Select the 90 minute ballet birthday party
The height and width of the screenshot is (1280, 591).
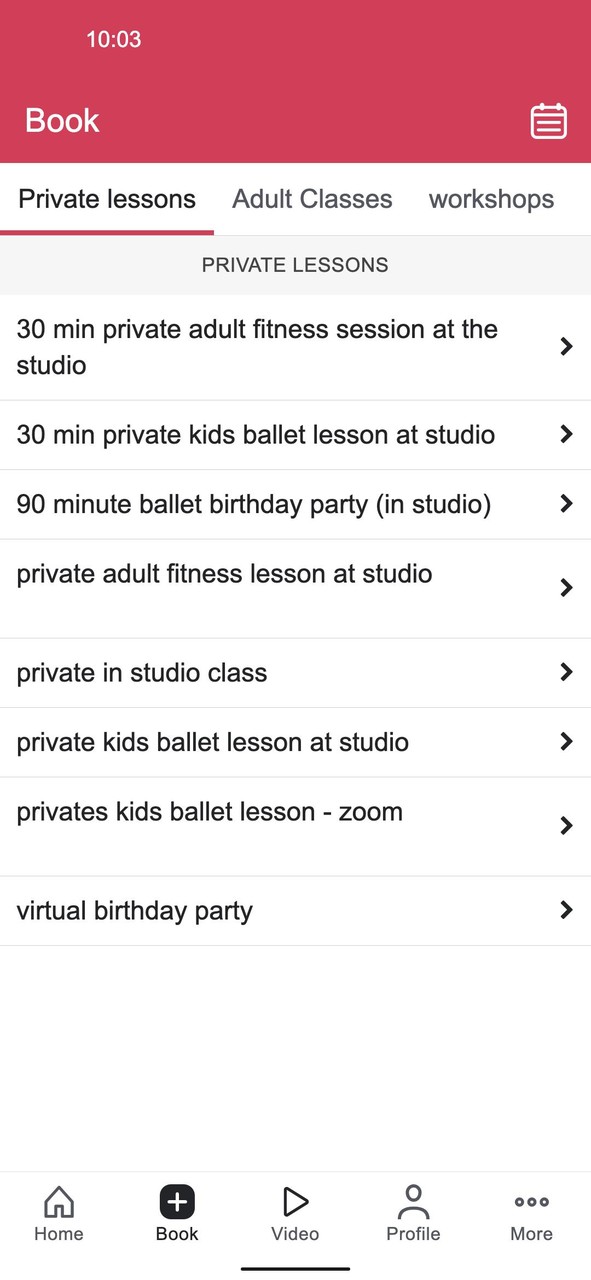click(295, 504)
